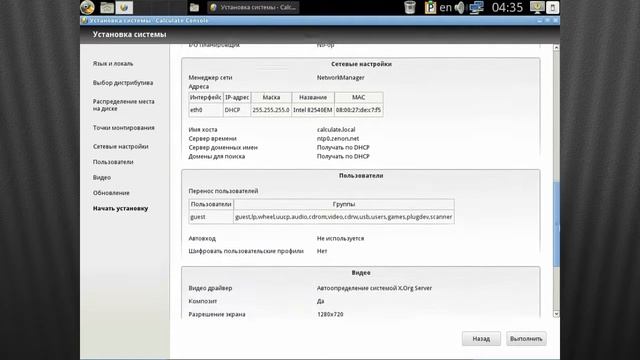The height and width of the screenshot is (360, 640).
Task: Click the monitor tray icon
Action: click(537, 7)
